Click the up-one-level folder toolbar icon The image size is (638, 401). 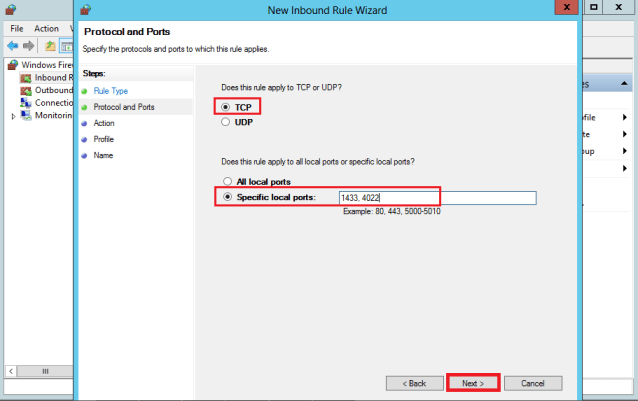tap(50, 46)
